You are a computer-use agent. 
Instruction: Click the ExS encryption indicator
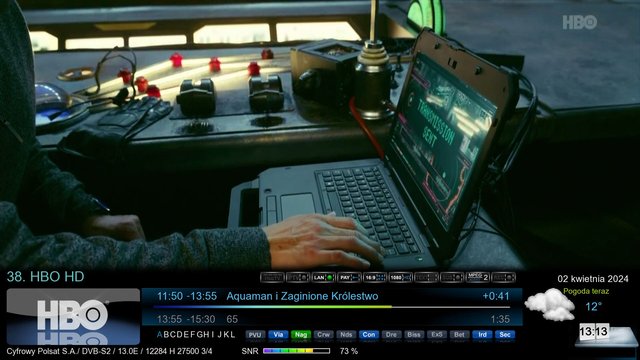437,335
